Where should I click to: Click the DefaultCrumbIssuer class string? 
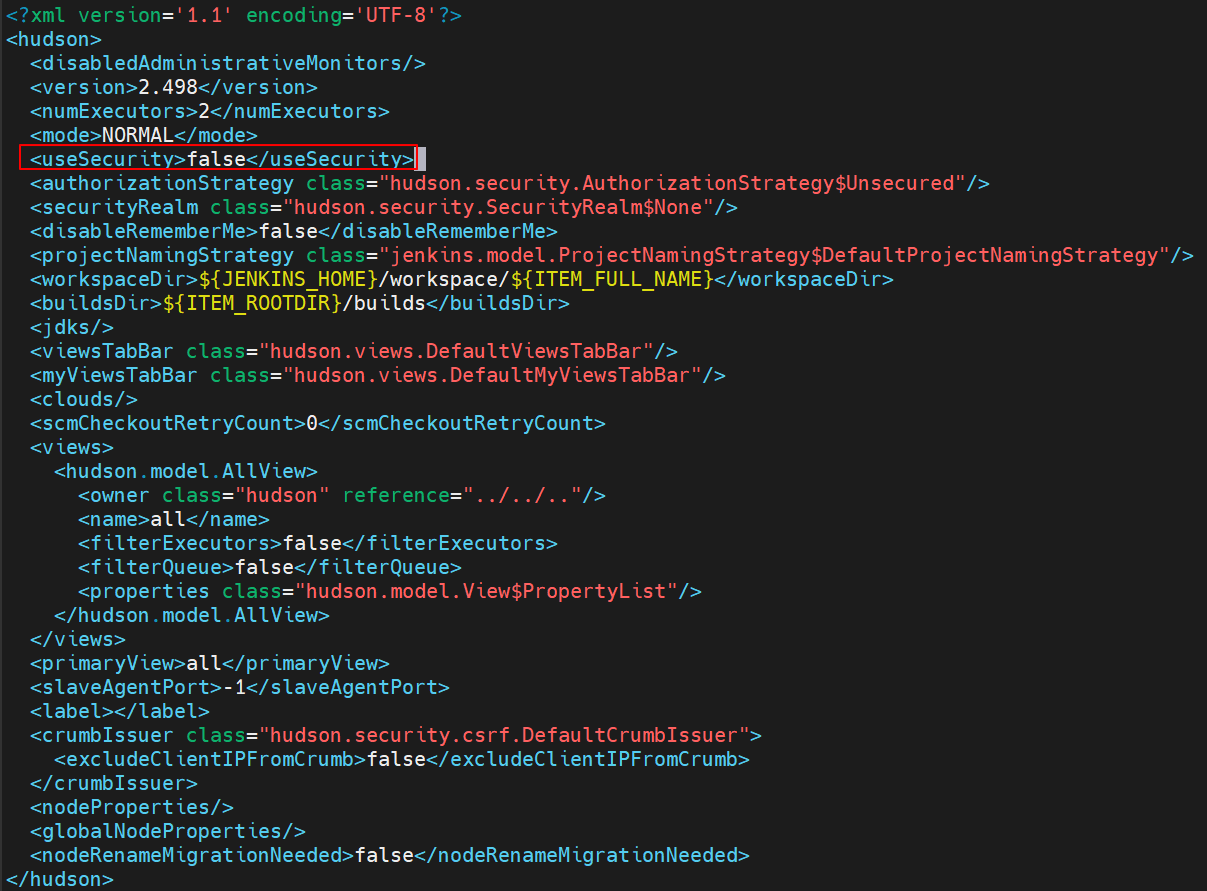pyautogui.click(x=504, y=735)
